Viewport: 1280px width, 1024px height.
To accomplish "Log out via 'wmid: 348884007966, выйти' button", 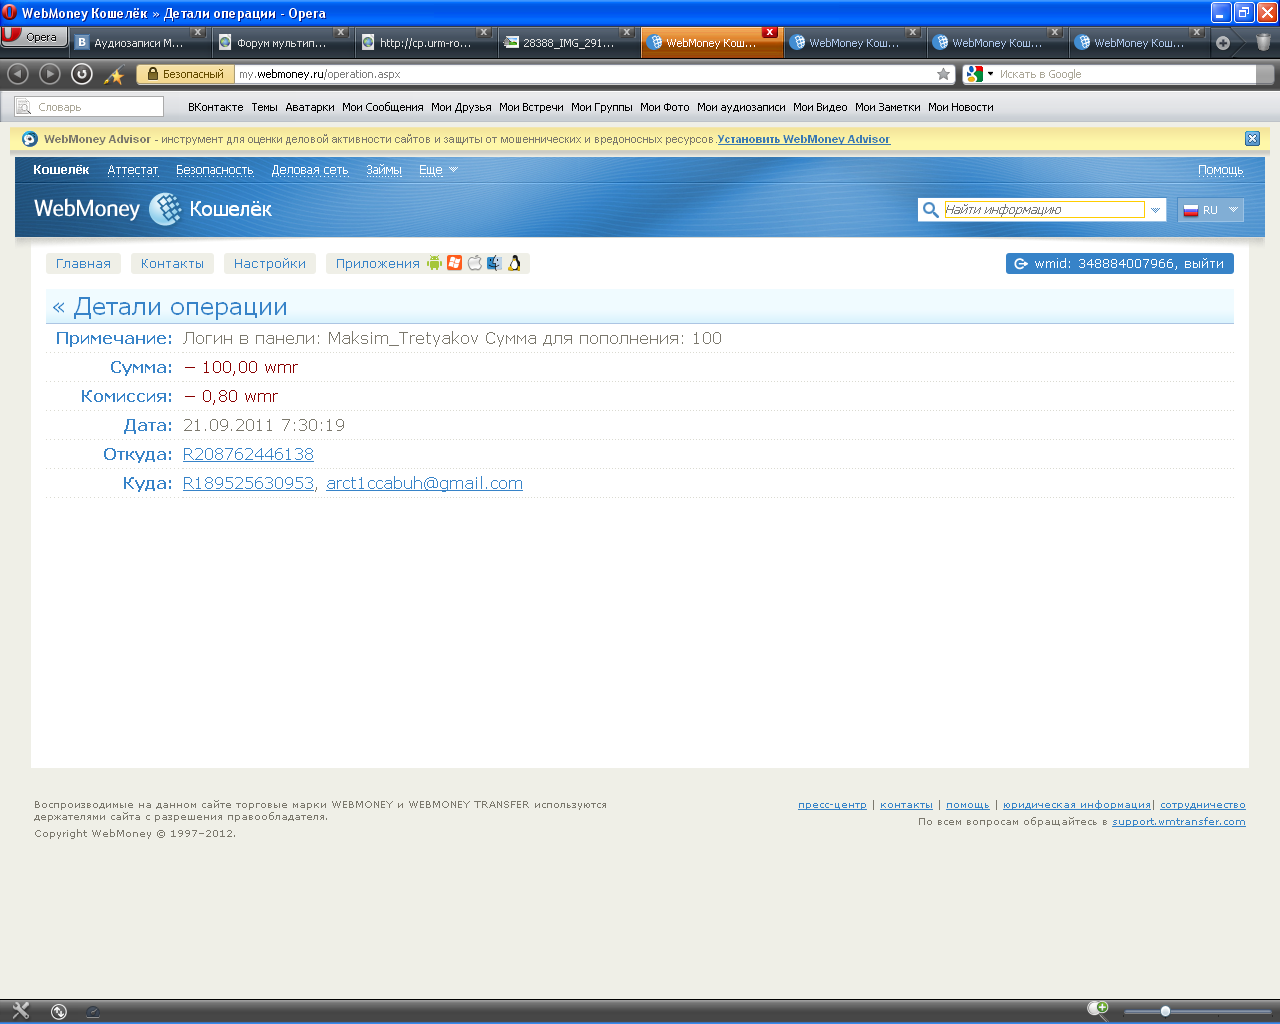I will click(x=1120, y=264).
